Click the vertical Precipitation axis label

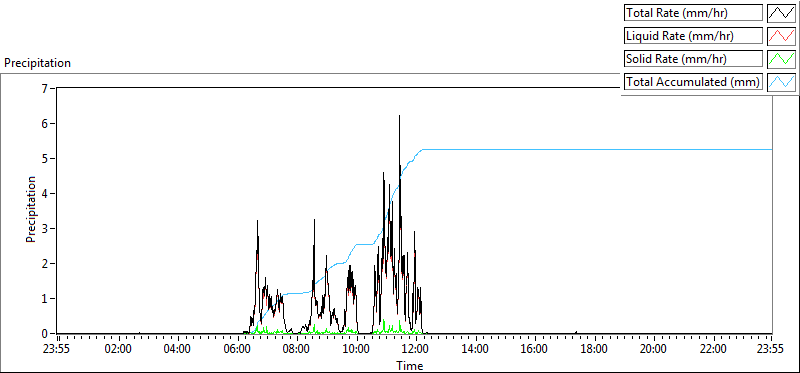(31, 209)
